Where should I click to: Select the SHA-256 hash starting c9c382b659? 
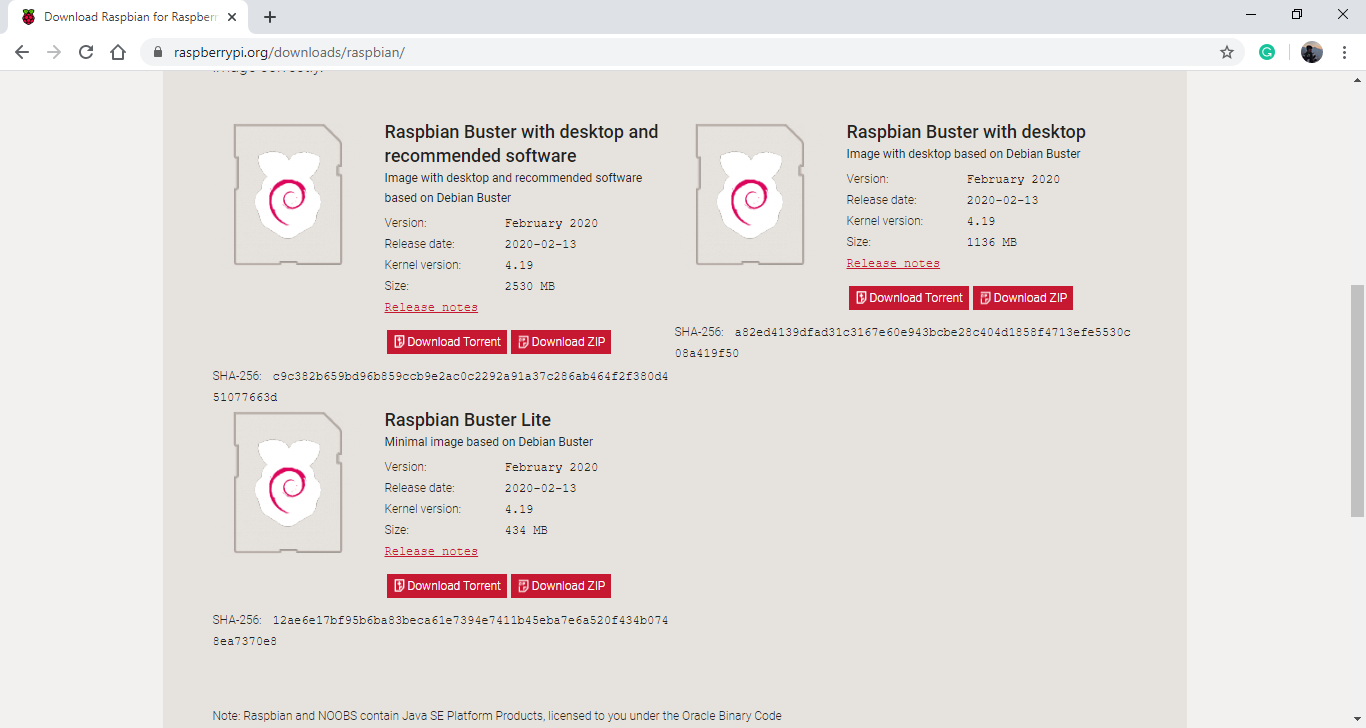pos(440,387)
